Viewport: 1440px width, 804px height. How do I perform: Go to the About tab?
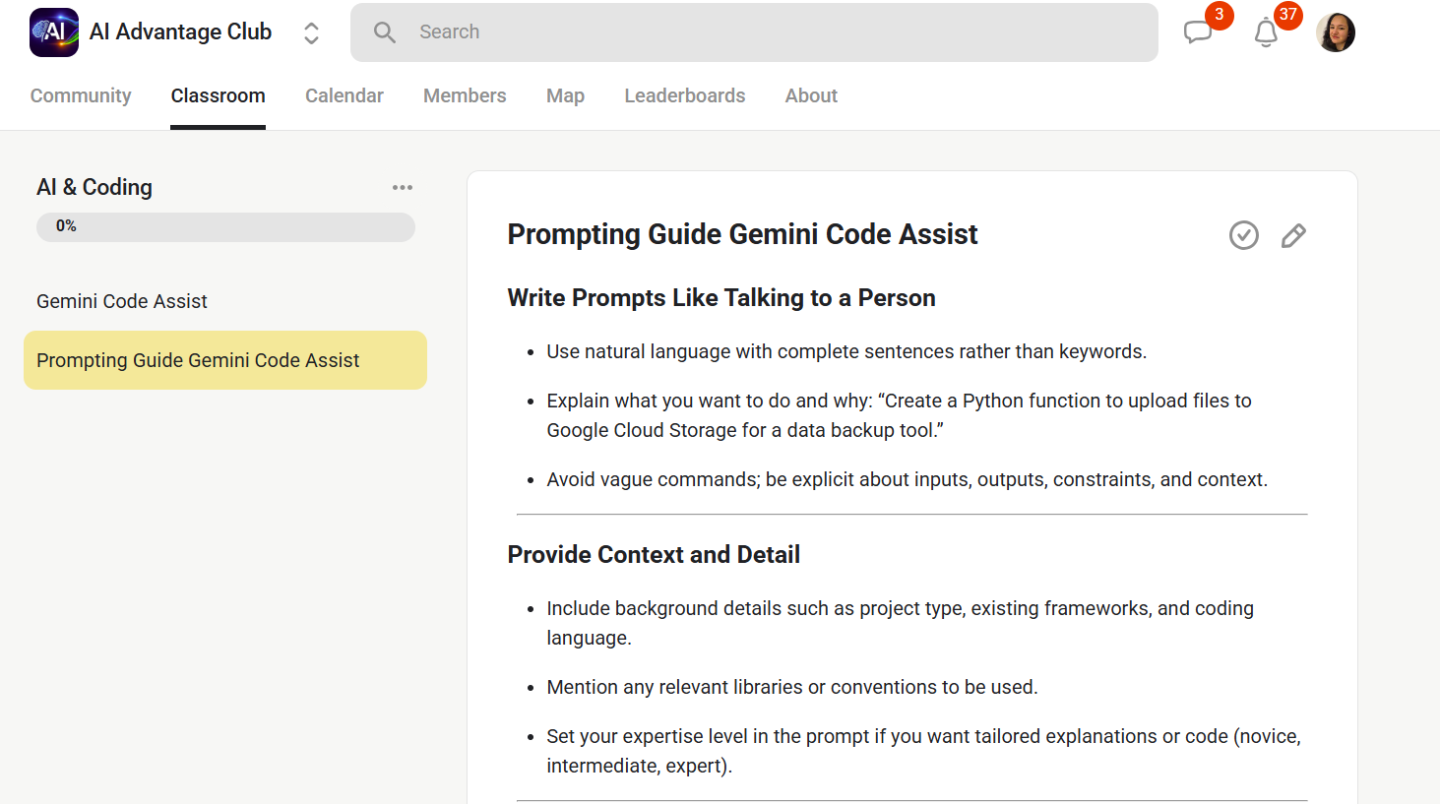811,96
